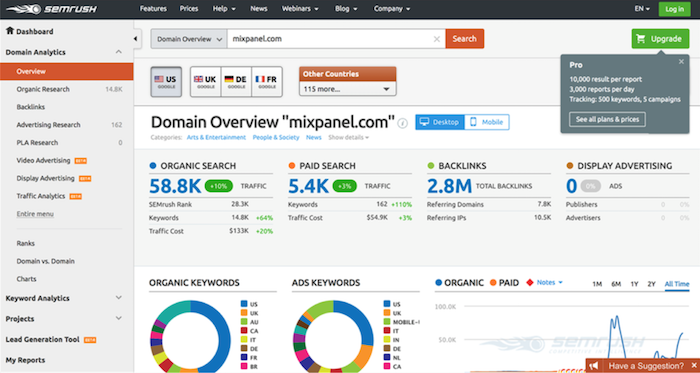Click the megaphone suggestion icon
This screenshot has width=700, height=373.
tap(594, 366)
